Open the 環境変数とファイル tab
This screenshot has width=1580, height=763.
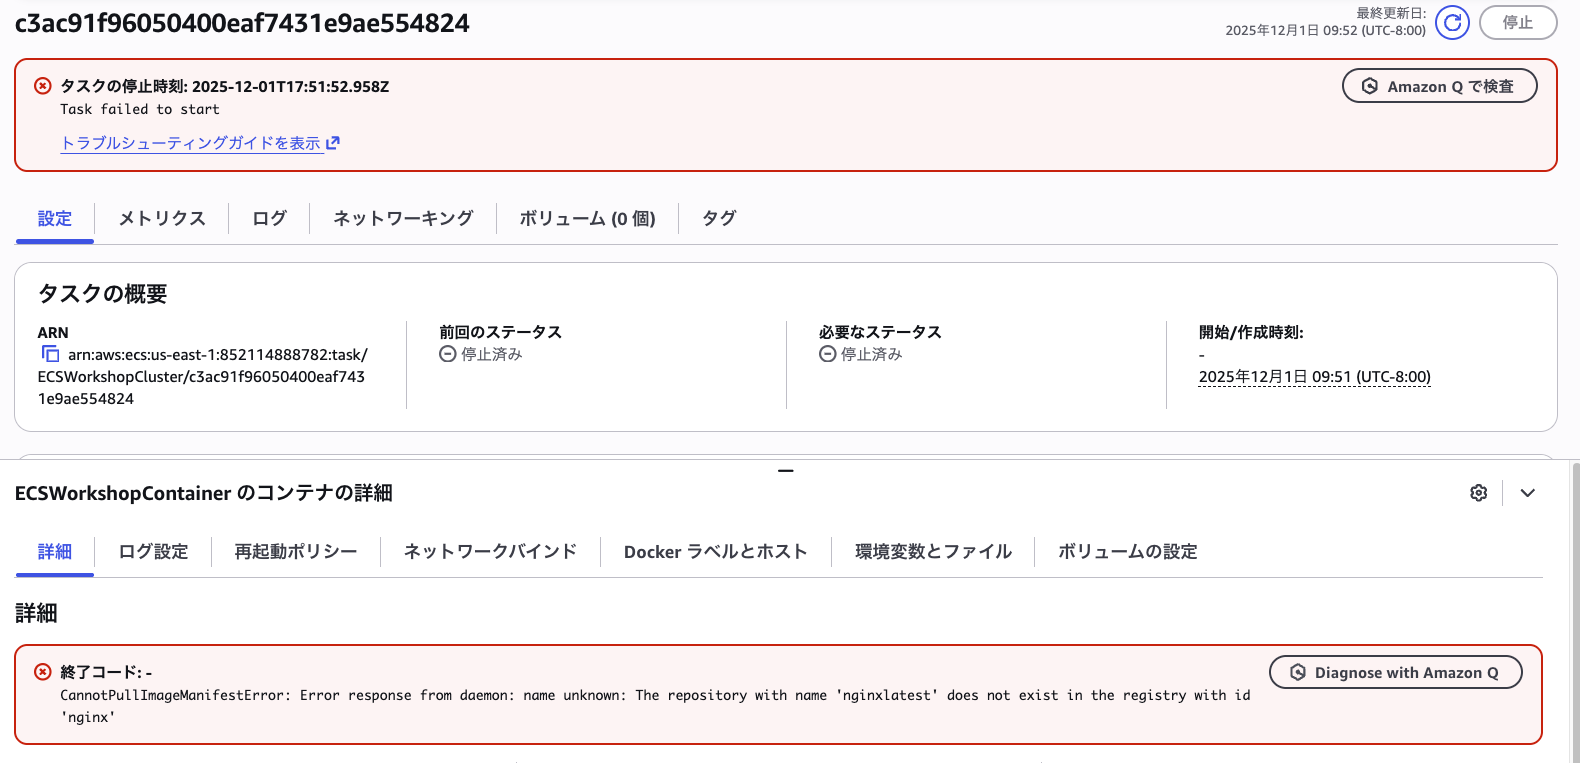[933, 551]
